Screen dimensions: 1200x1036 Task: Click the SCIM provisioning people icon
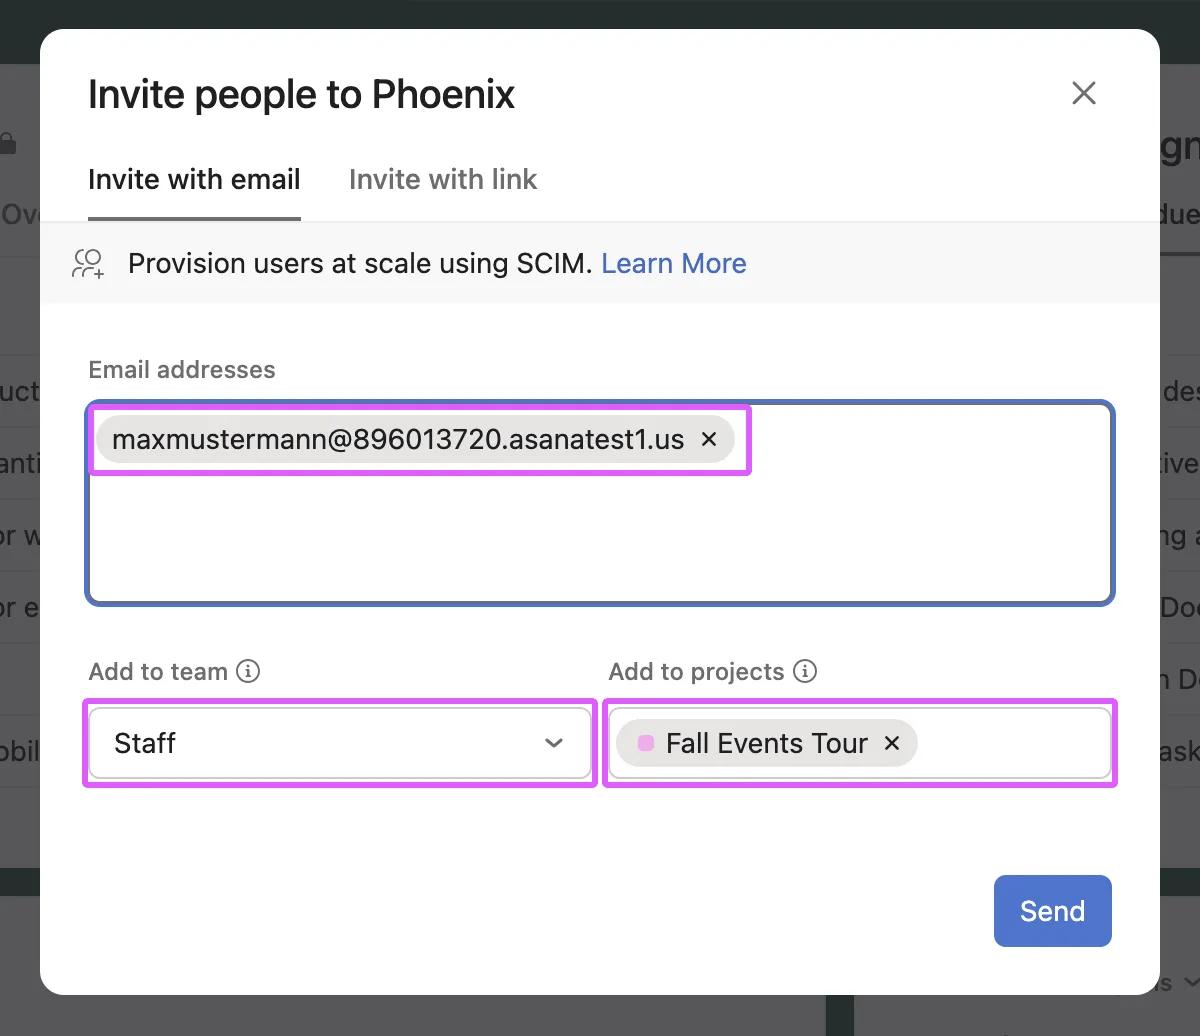click(88, 264)
